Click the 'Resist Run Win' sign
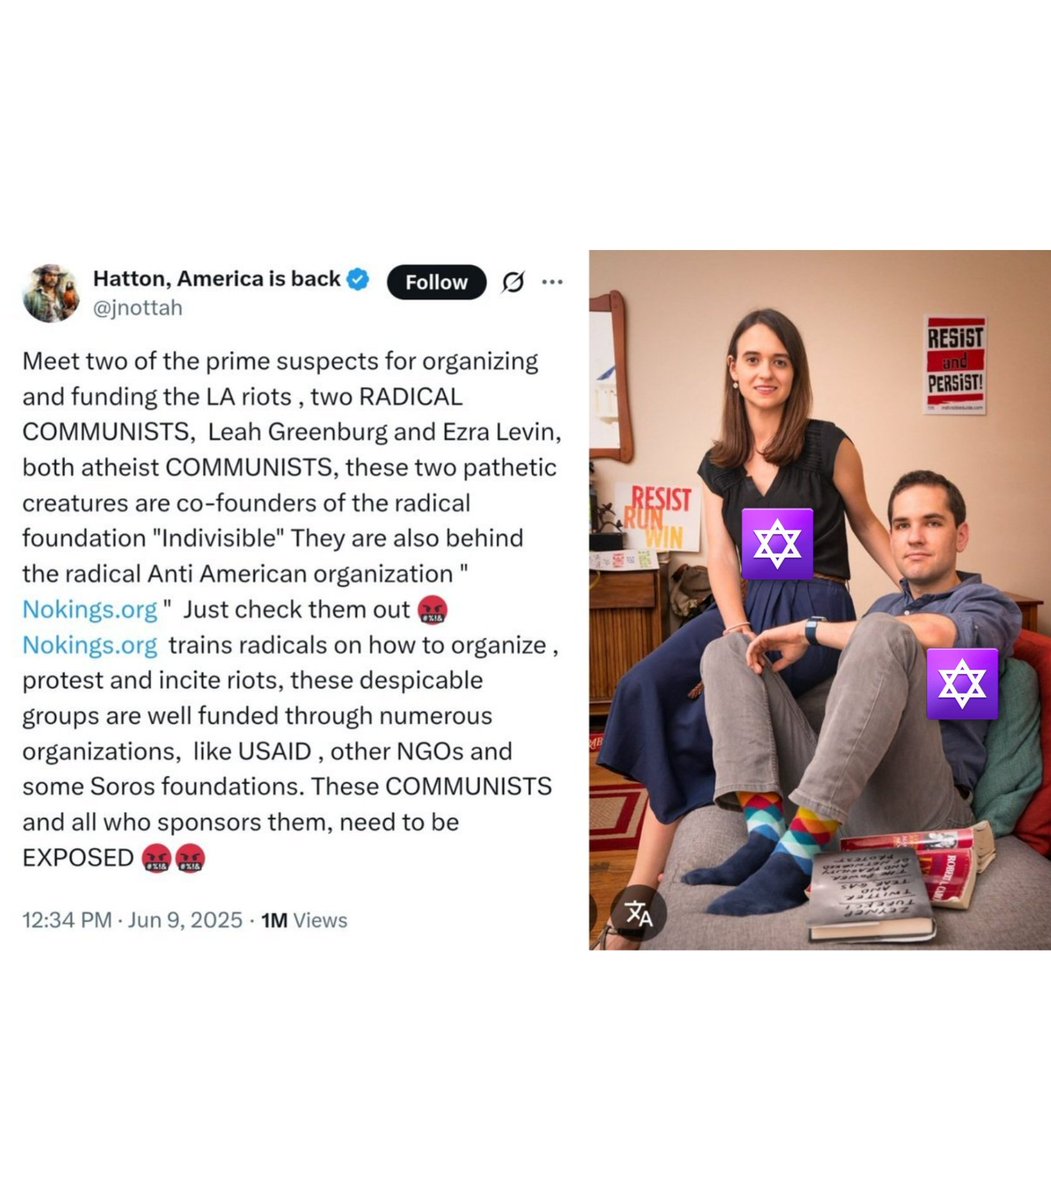1051x1200 pixels. coord(656,516)
